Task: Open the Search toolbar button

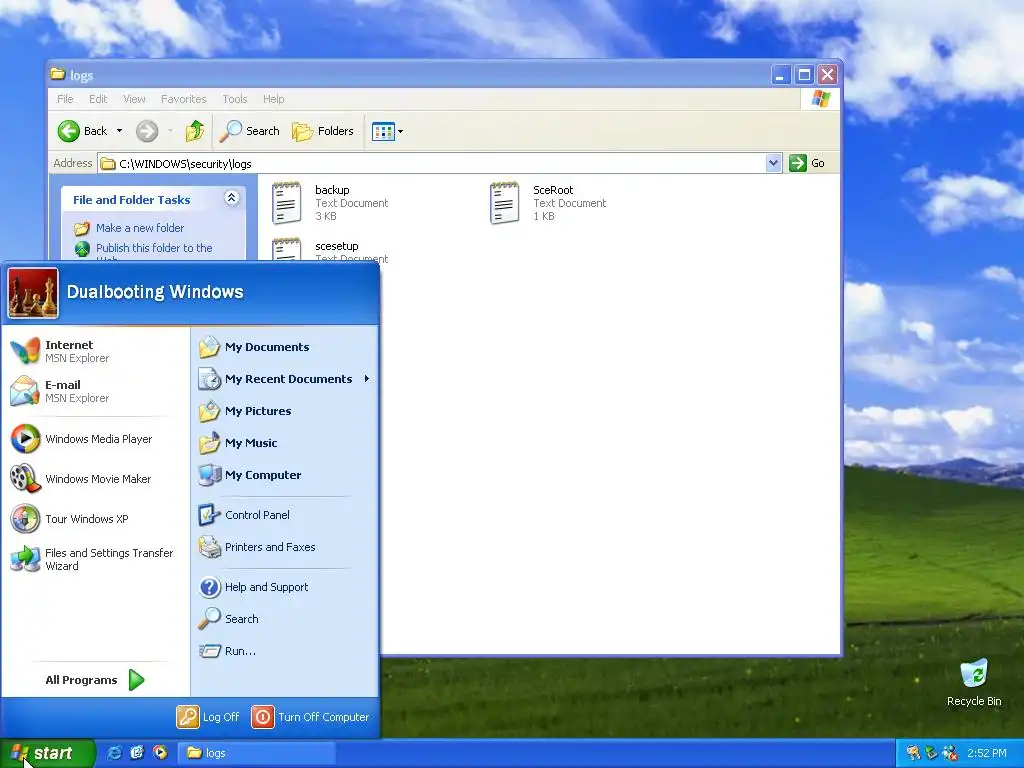Action: click(249, 131)
